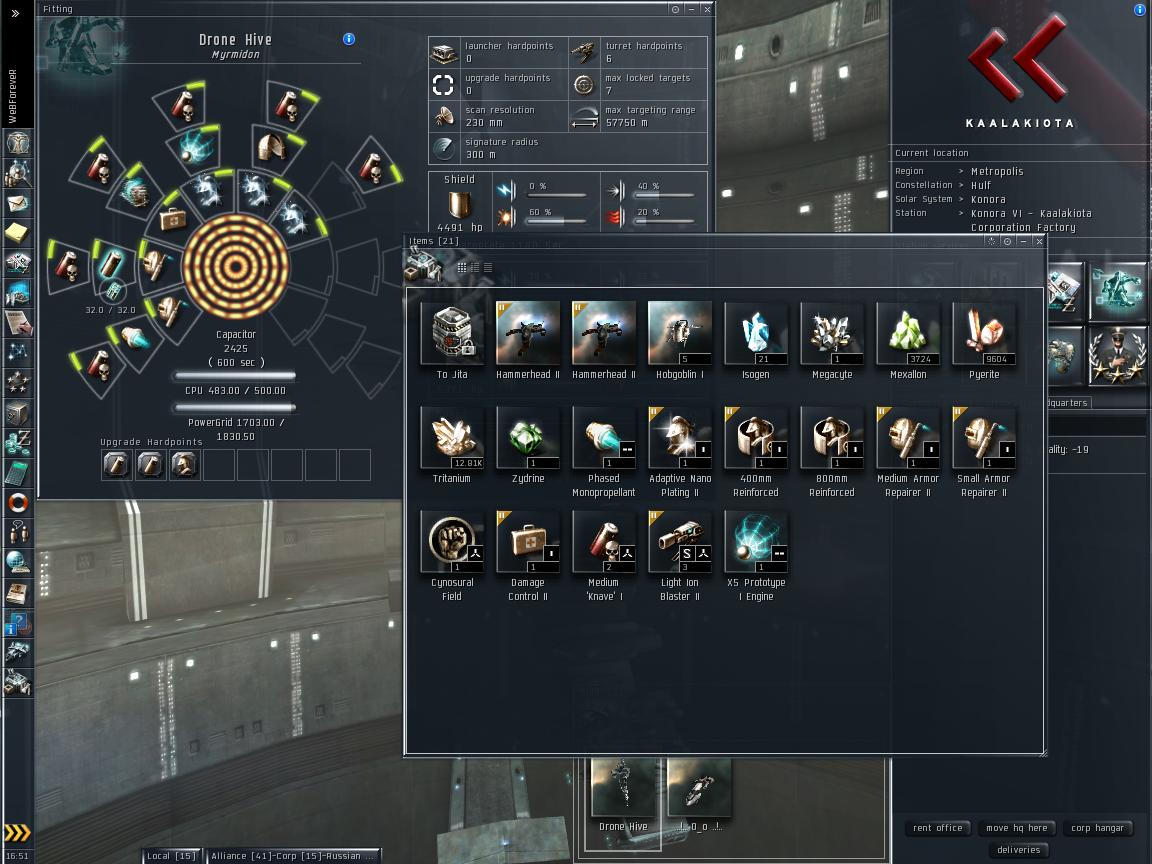
Task: Open the in-game browser globe icon
Action: [x=18, y=563]
